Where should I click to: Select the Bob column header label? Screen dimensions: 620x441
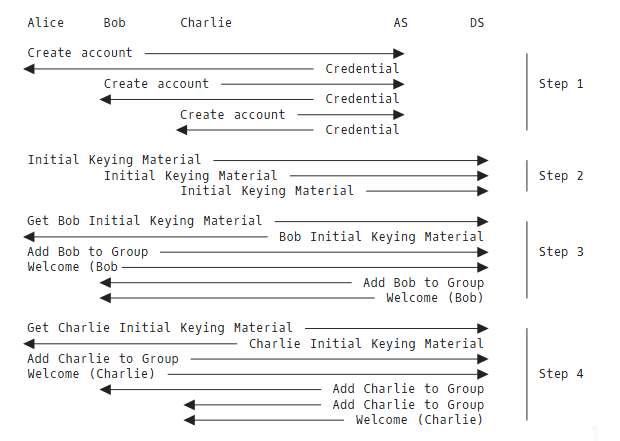115,23
